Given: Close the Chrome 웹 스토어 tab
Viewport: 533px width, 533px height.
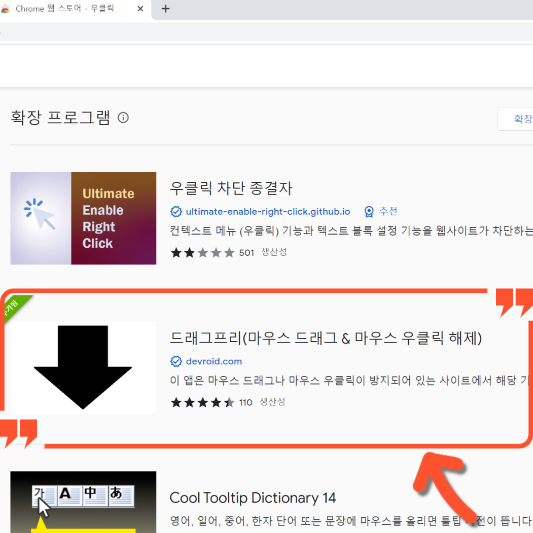Looking at the screenshot, I should pyautogui.click(x=140, y=9).
